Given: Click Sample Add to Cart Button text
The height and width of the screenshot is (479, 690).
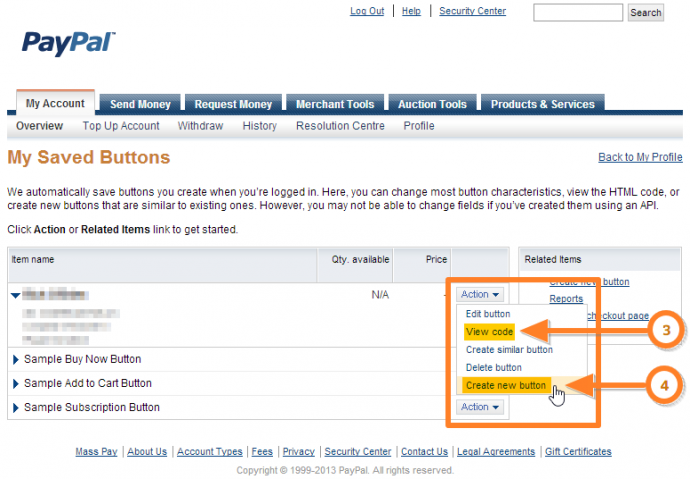Looking at the screenshot, I should [88, 383].
